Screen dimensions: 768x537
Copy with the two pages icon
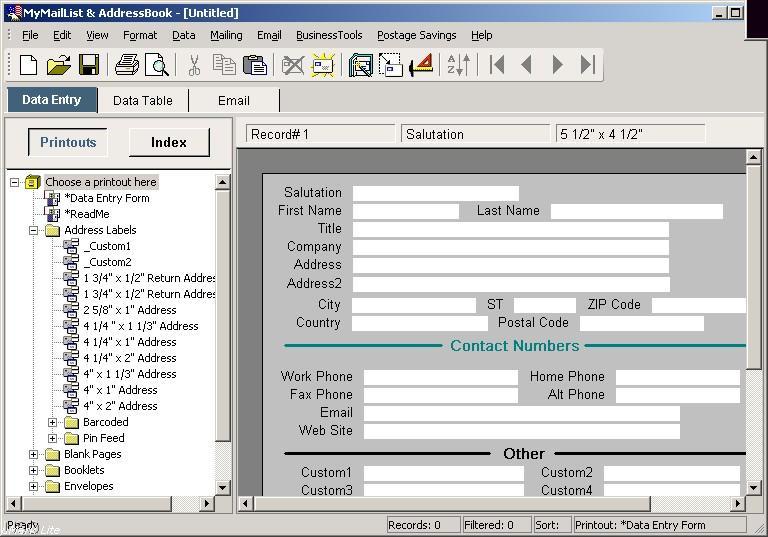pos(224,65)
